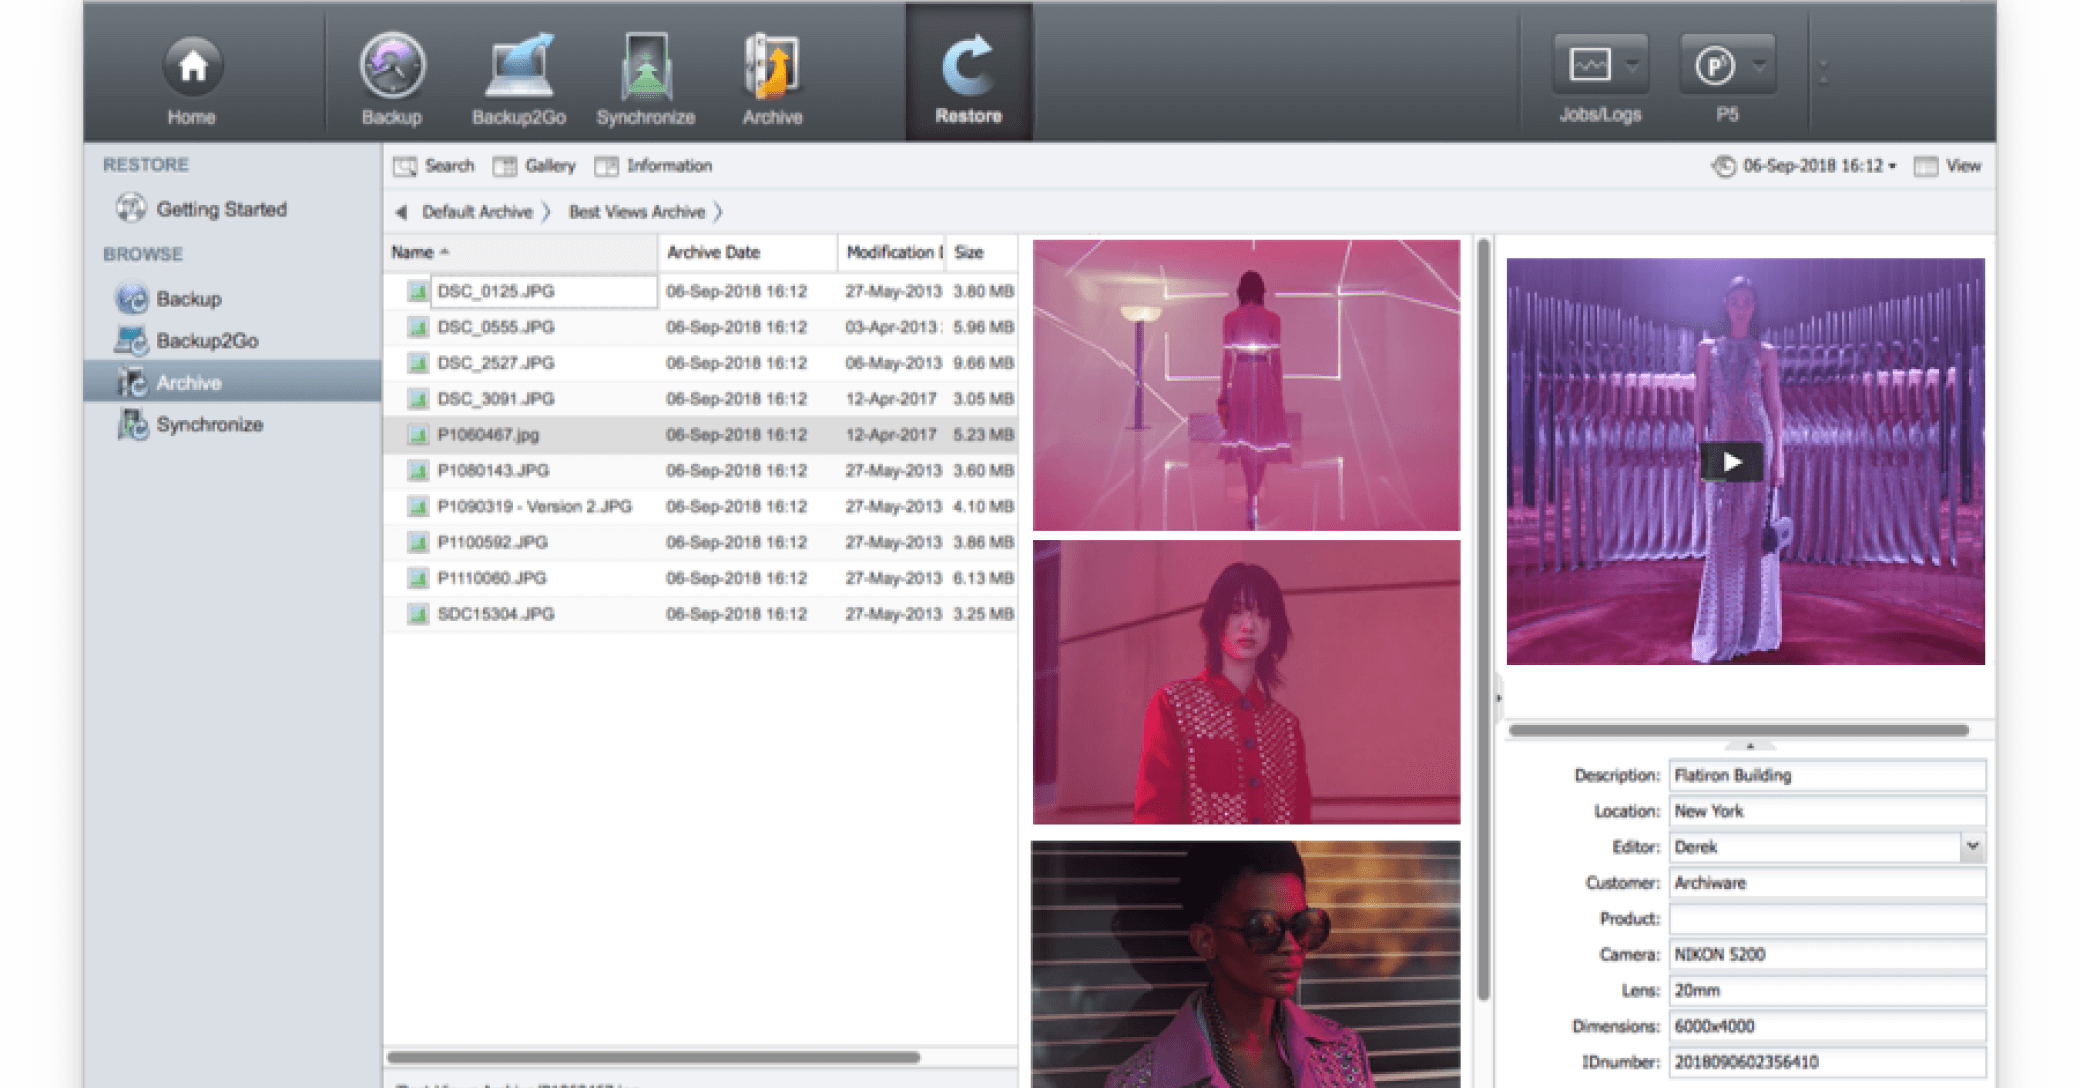
Task: Click the Best Views Archive breadcrumb
Action: [637, 212]
